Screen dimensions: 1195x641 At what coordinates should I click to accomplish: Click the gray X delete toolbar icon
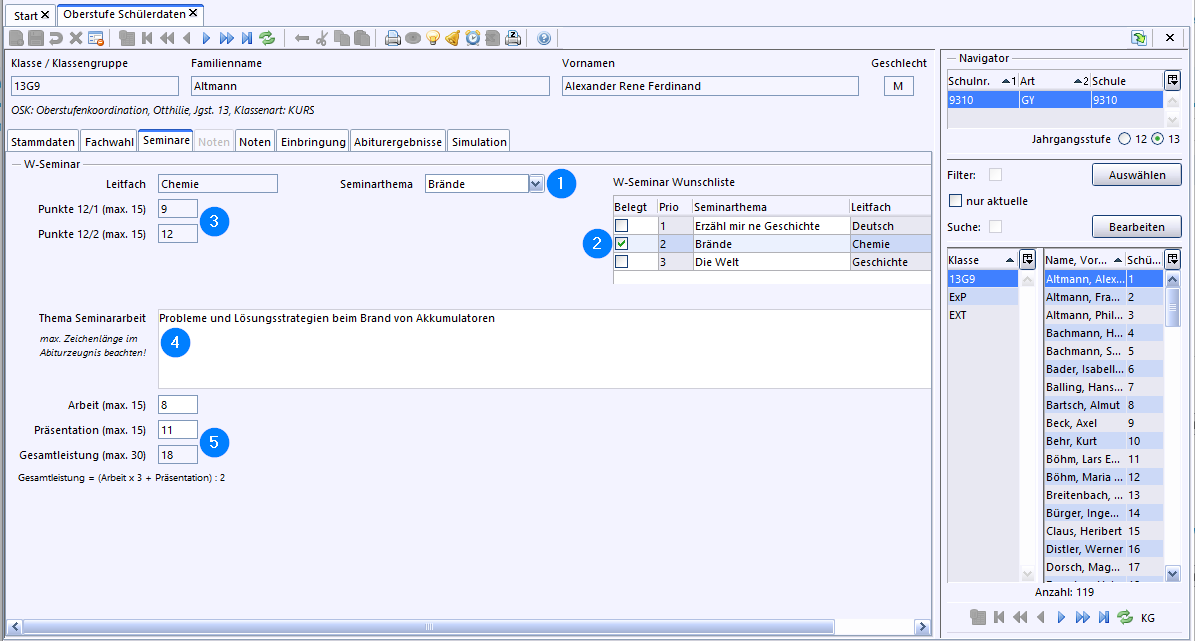[x=75, y=38]
